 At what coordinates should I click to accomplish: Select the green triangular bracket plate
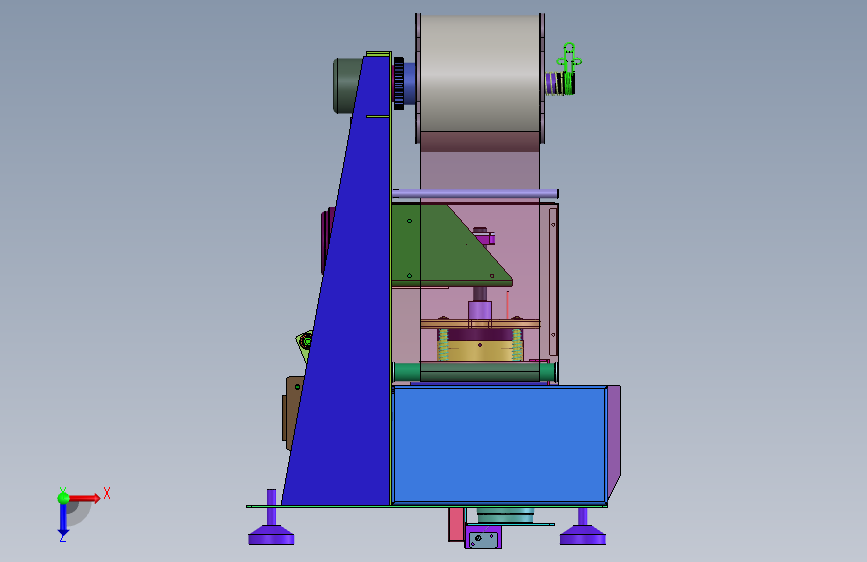pyautogui.click(x=437, y=249)
